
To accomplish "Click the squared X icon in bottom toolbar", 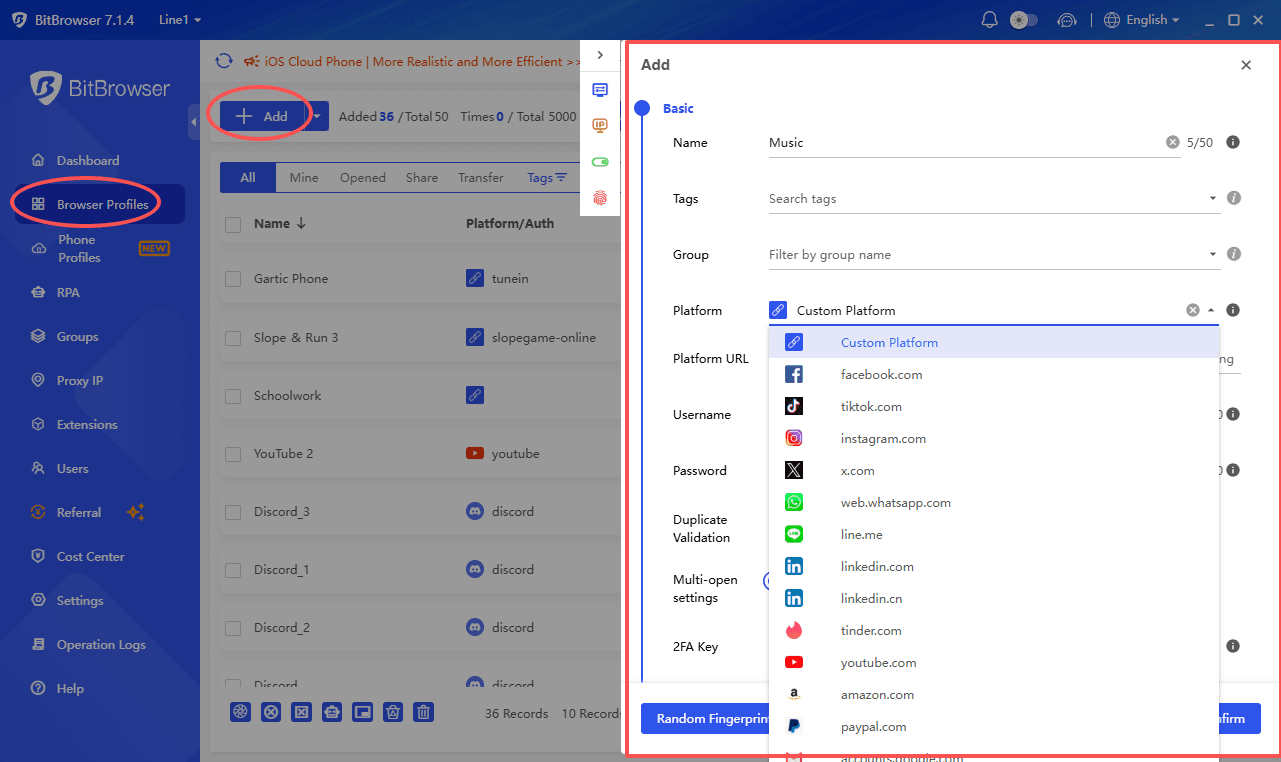I will (301, 712).
